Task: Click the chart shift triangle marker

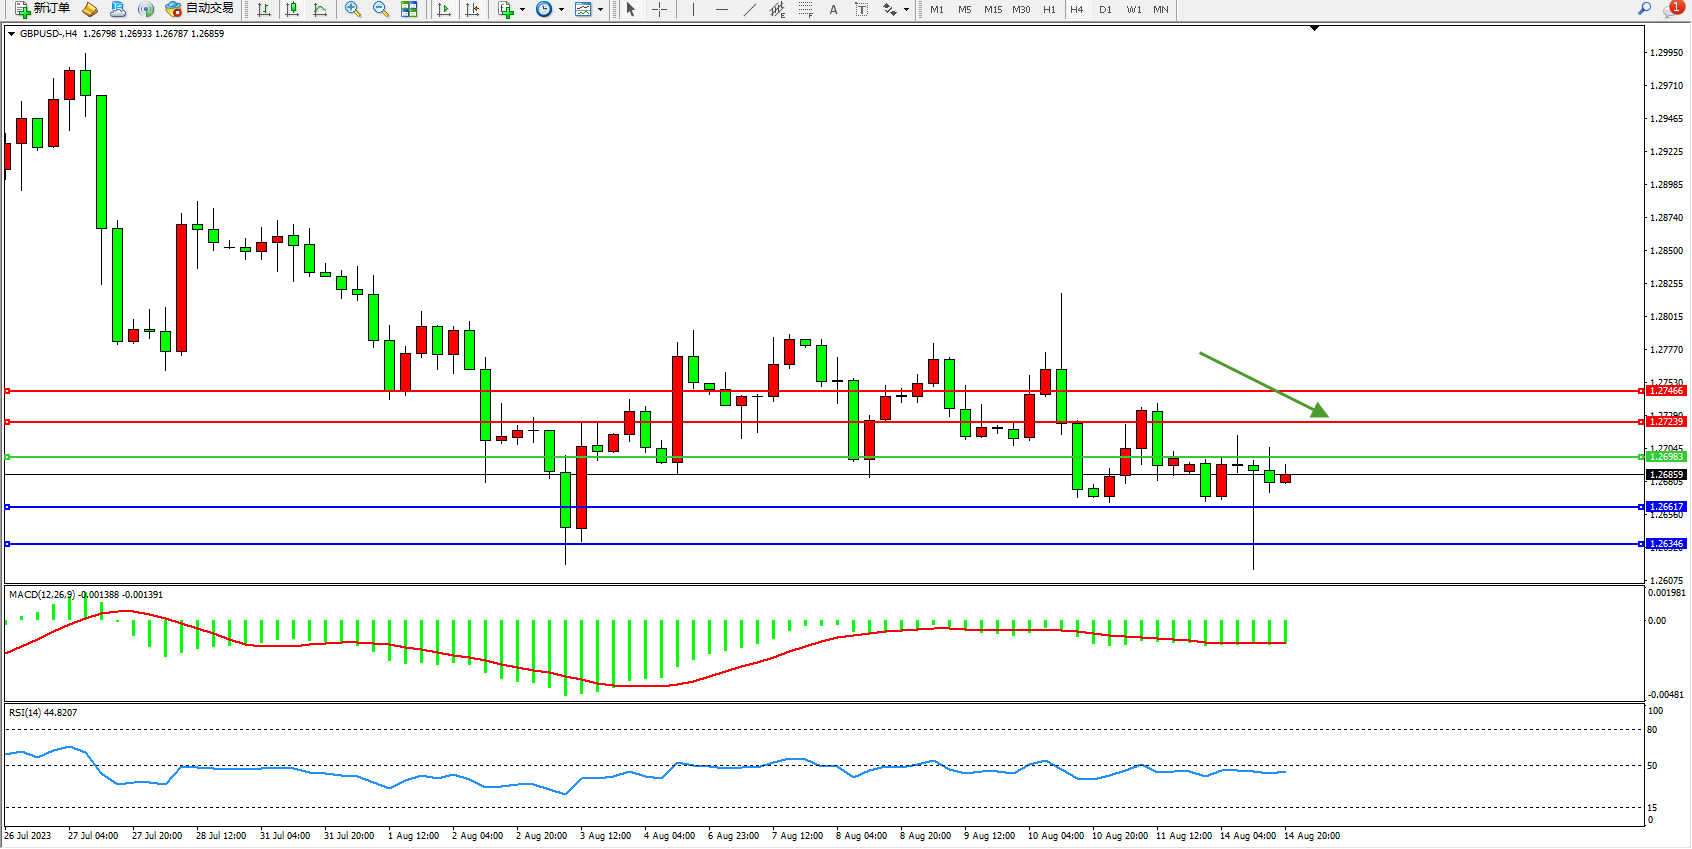Action: 1314,29
